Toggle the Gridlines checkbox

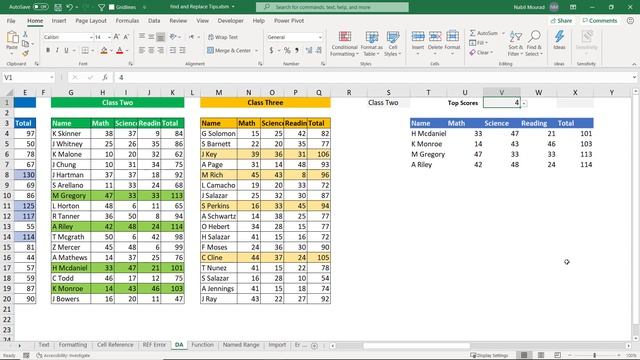[111, 7]
